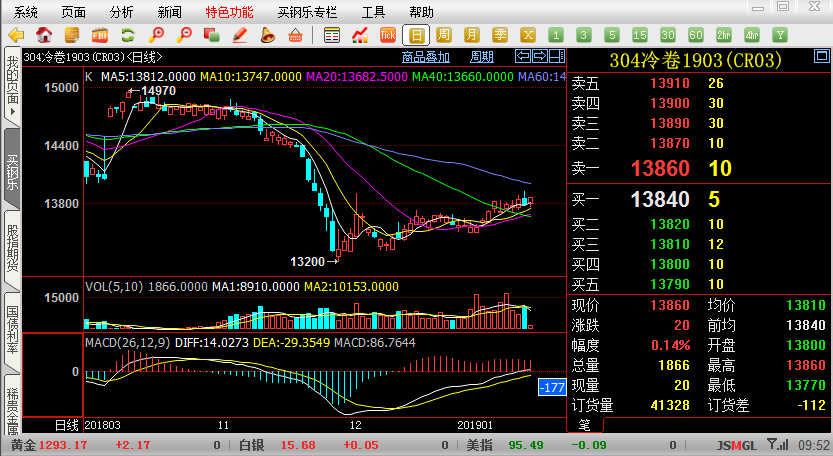Image resolution: width=833 pixels, height=456 pixels.
Task: Click the home icon in the toolbar
Action: (44, 35)
